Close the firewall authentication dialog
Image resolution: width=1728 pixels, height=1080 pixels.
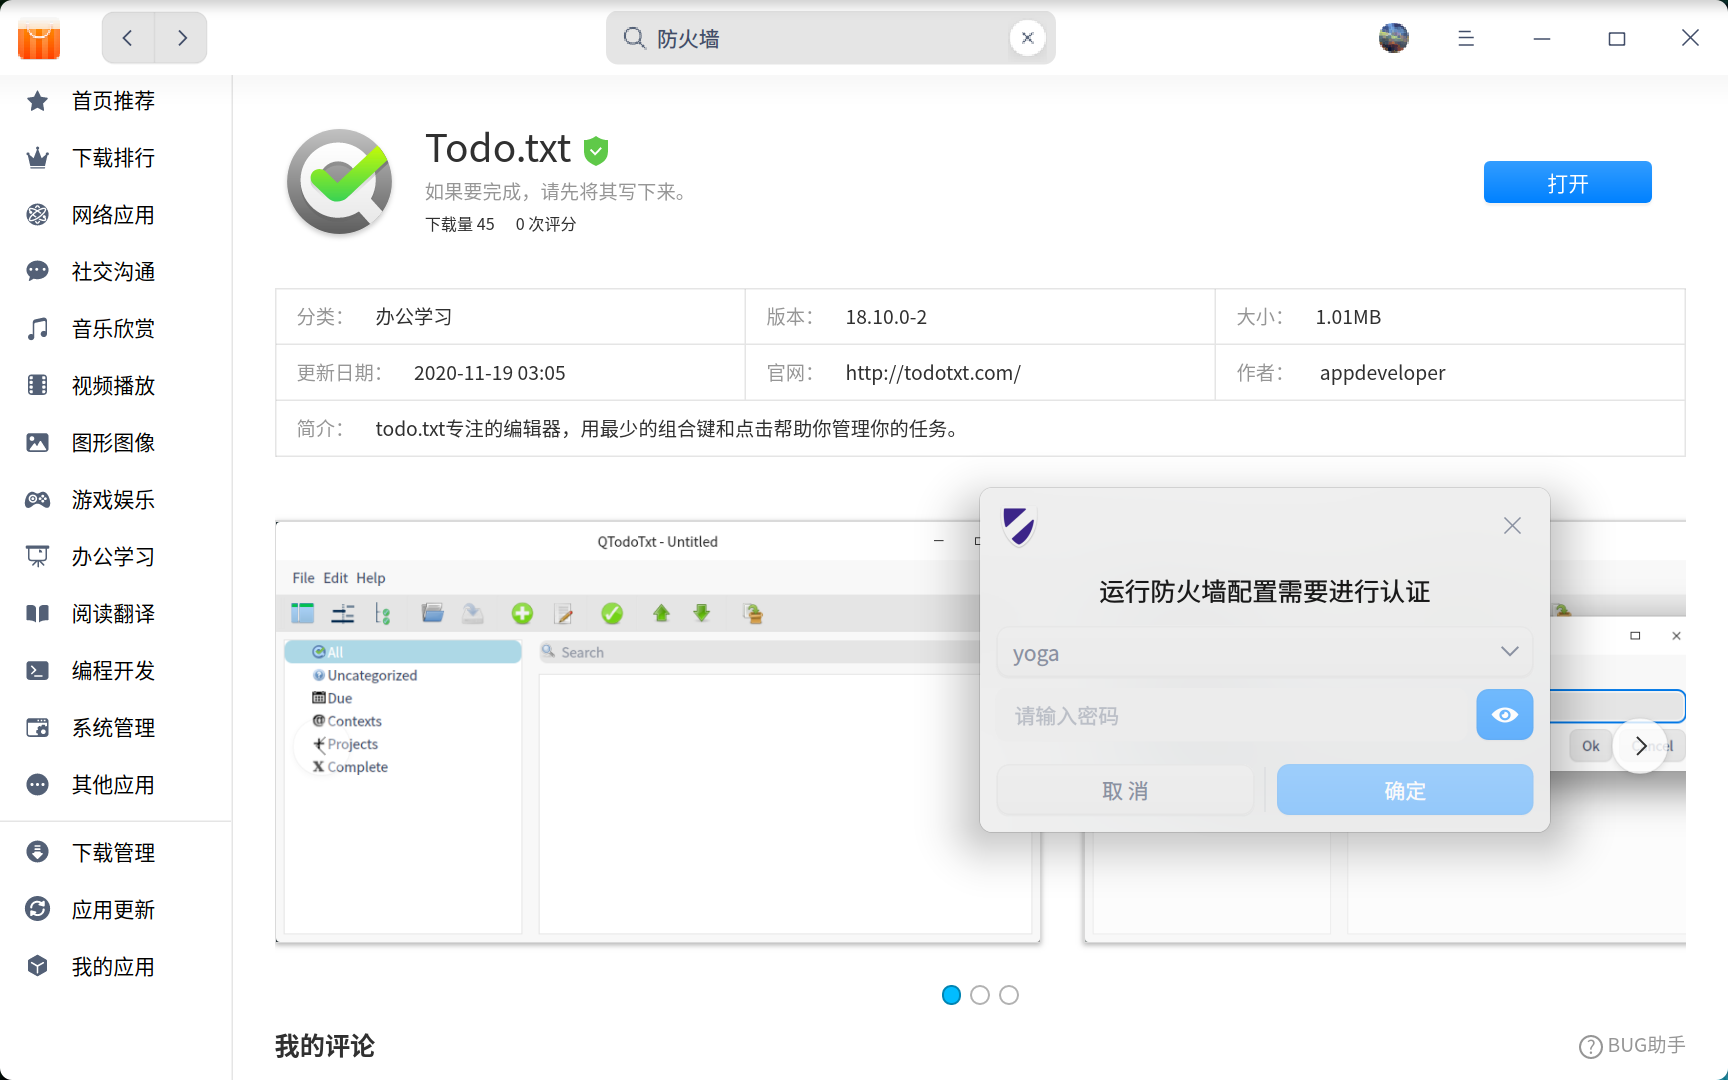click(x=1512, y=526)
